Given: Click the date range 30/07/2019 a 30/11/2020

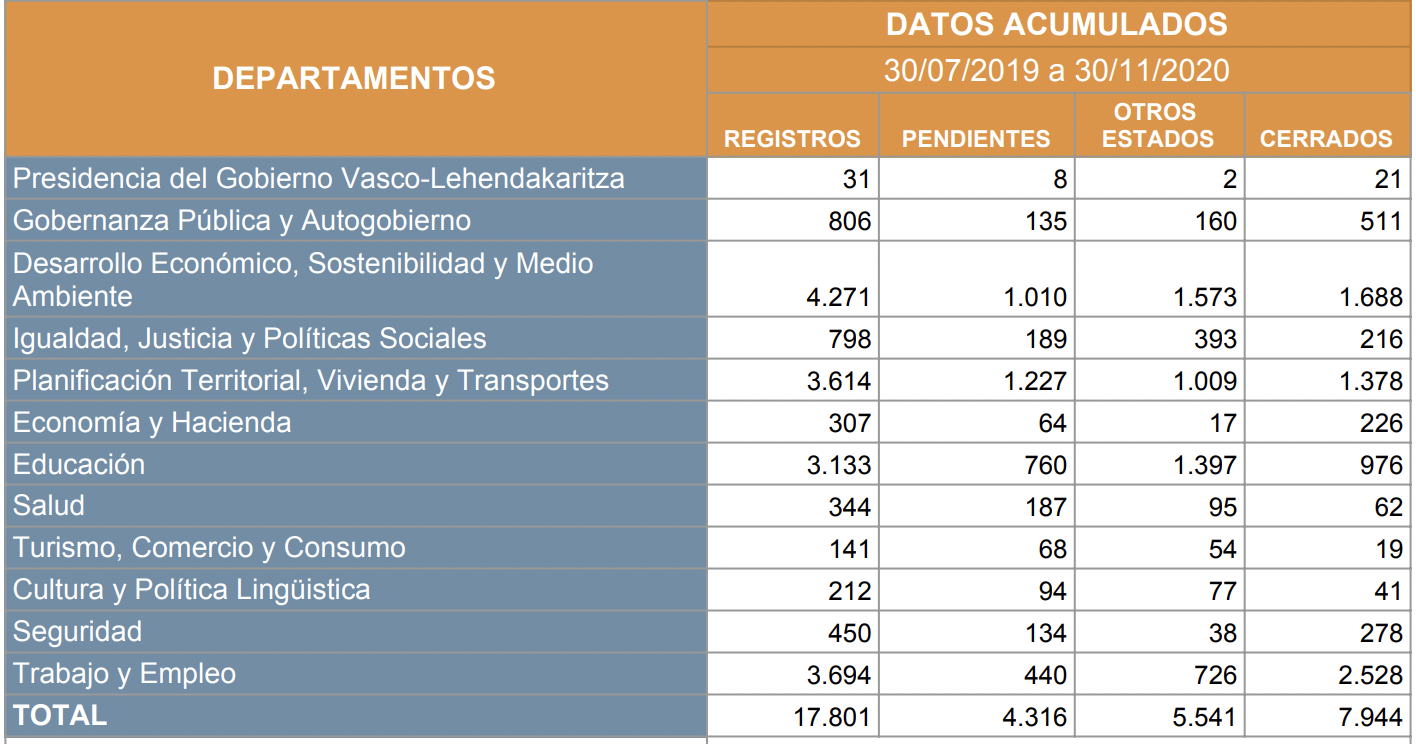Looking at the screenshot, I should pos(1057,70).
